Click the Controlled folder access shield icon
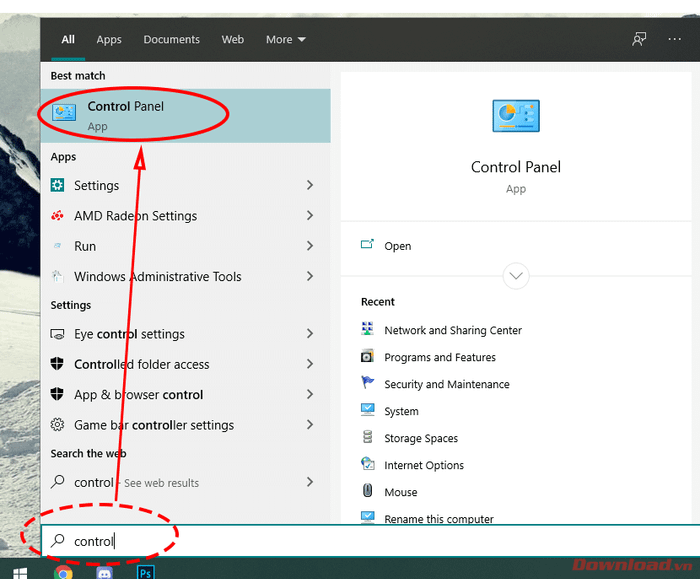 [x=57, y=364]
